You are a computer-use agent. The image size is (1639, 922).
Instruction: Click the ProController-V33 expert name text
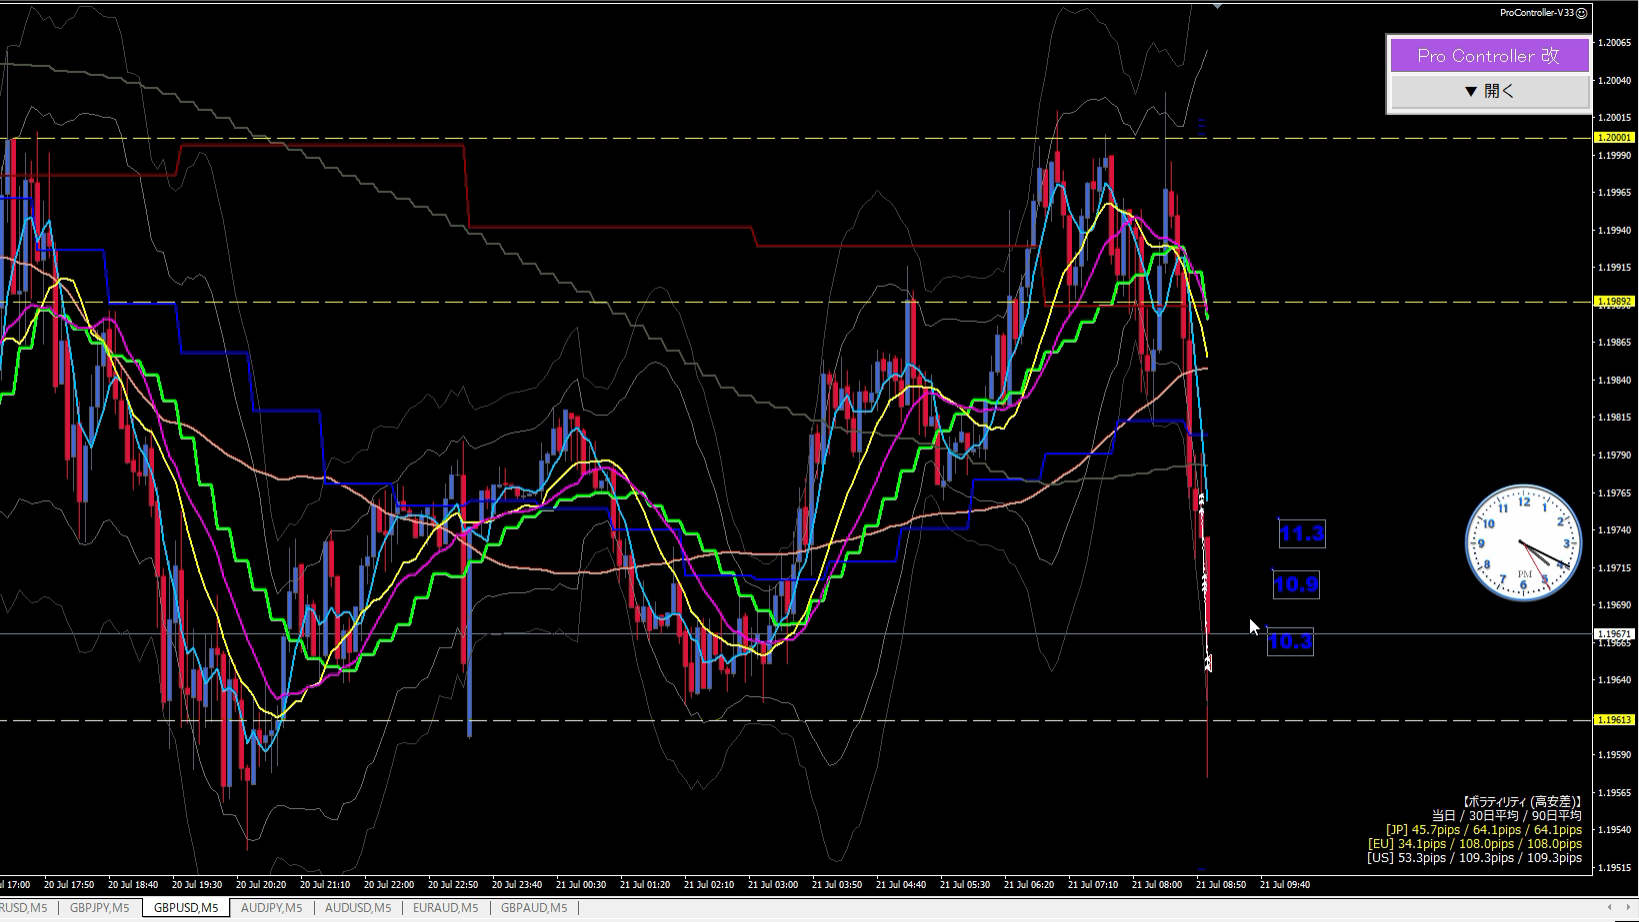click(1537, 13)
